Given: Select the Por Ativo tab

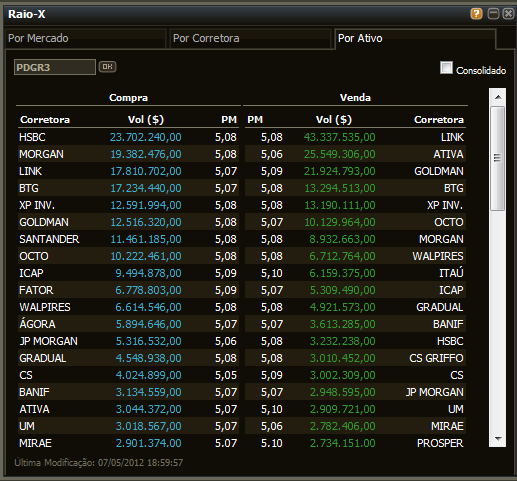Looking at the screenshot, I should pyautogui.click(x=415, y=39).
